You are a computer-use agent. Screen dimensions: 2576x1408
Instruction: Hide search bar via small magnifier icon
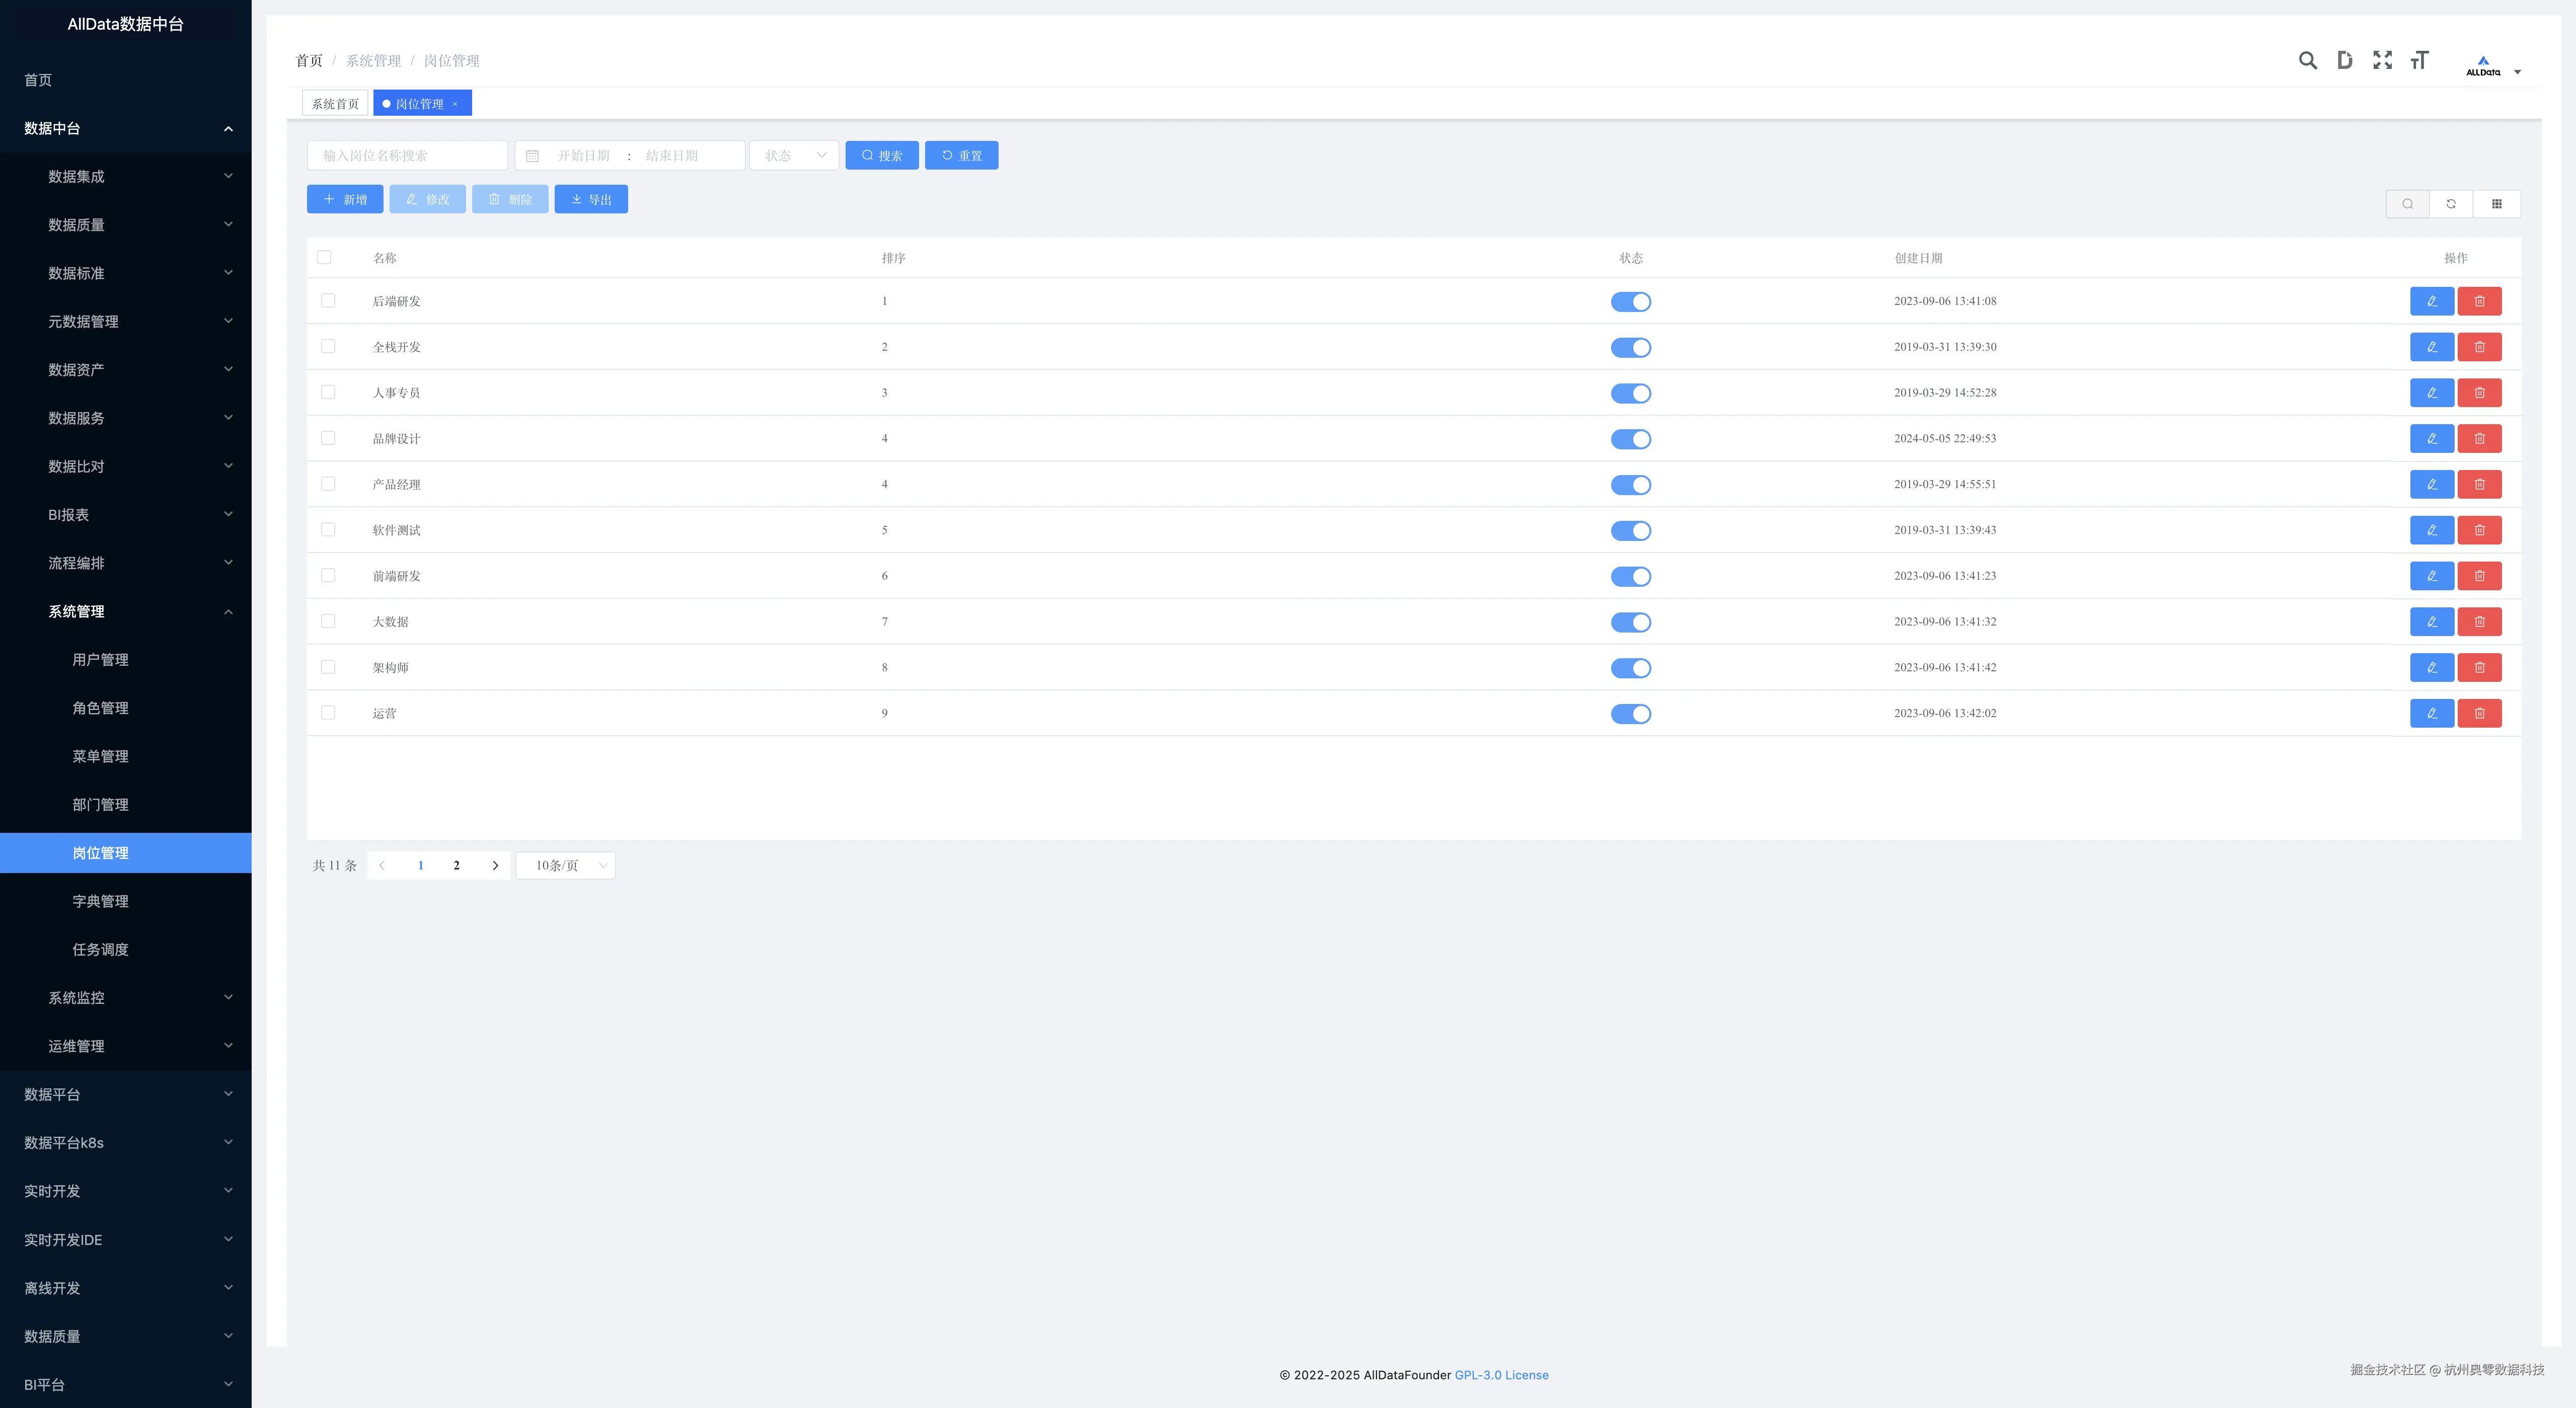pos(2408,204)
